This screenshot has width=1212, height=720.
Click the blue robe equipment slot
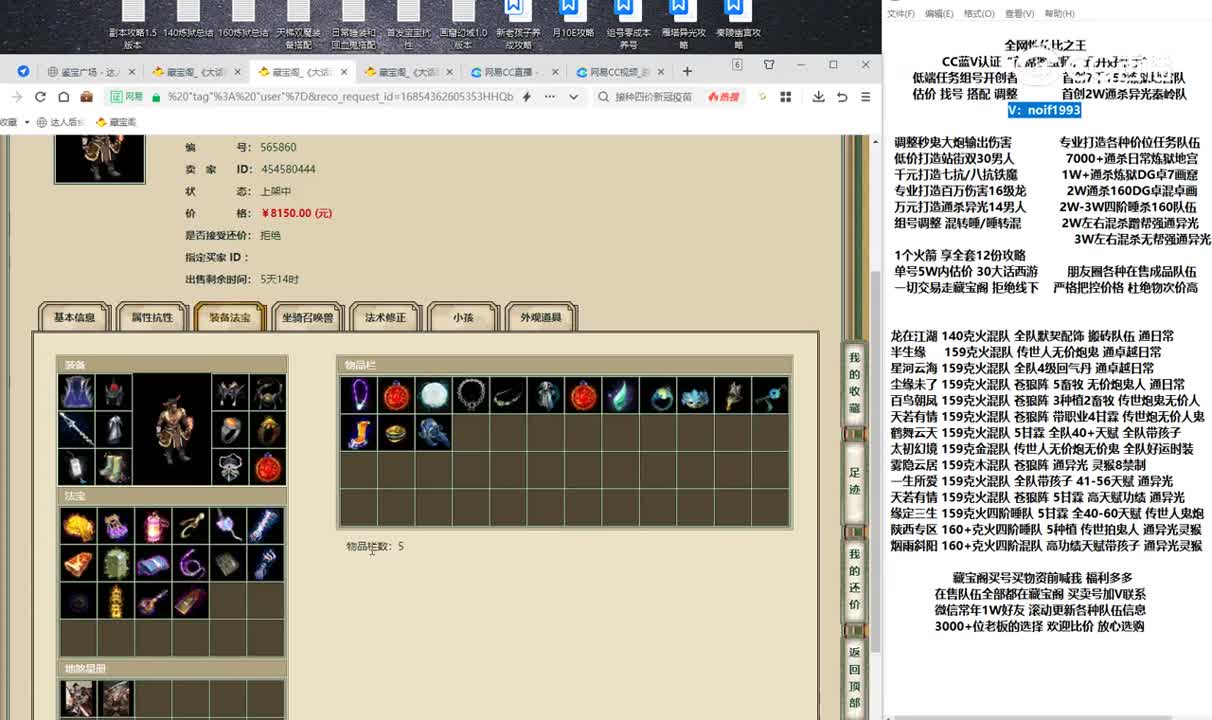pos(77,393)
